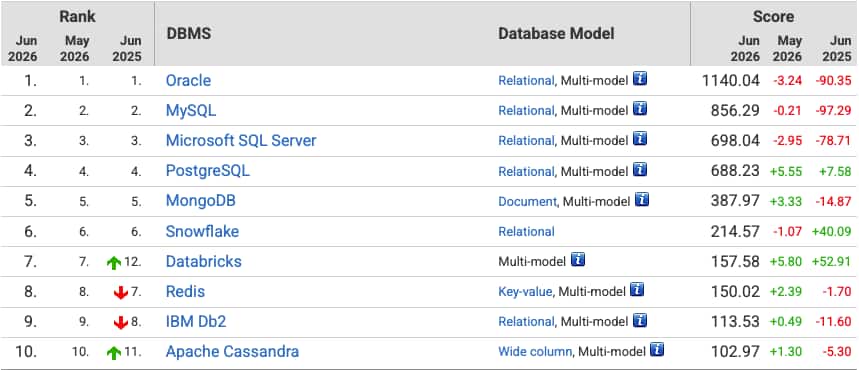The height and width of the screenshot is (370, 859).
Task: Click the Wide column link for Cassandra
Action: pos(535,351)
